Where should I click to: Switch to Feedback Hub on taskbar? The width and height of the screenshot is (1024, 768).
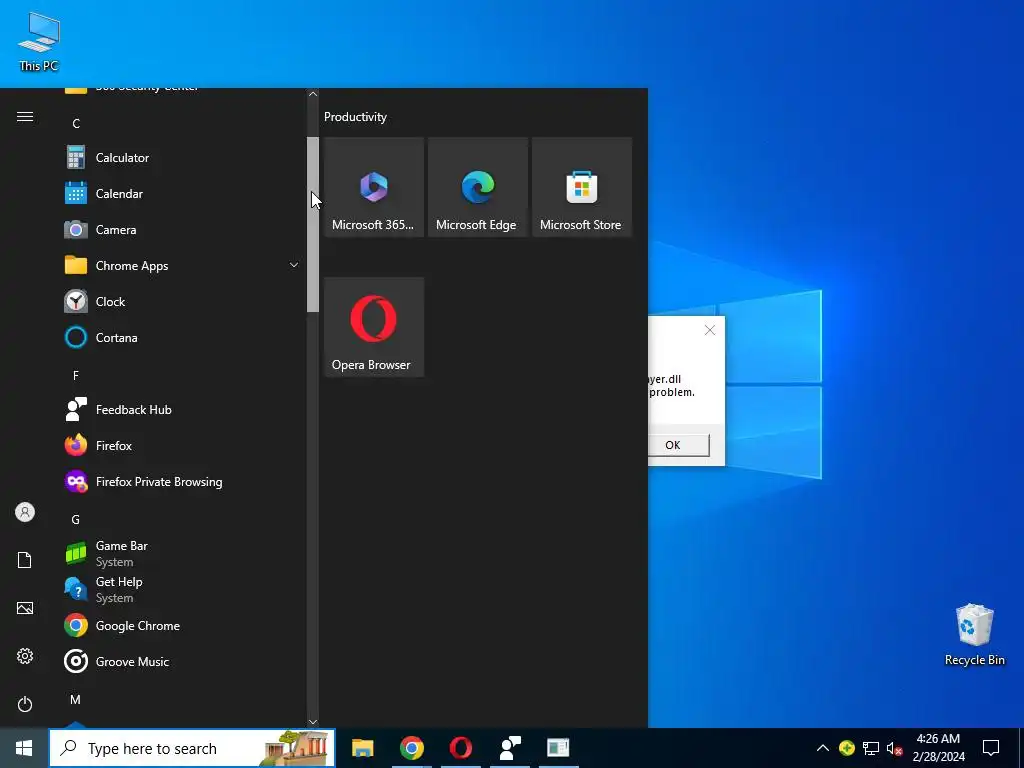click(x=509, y=748)
